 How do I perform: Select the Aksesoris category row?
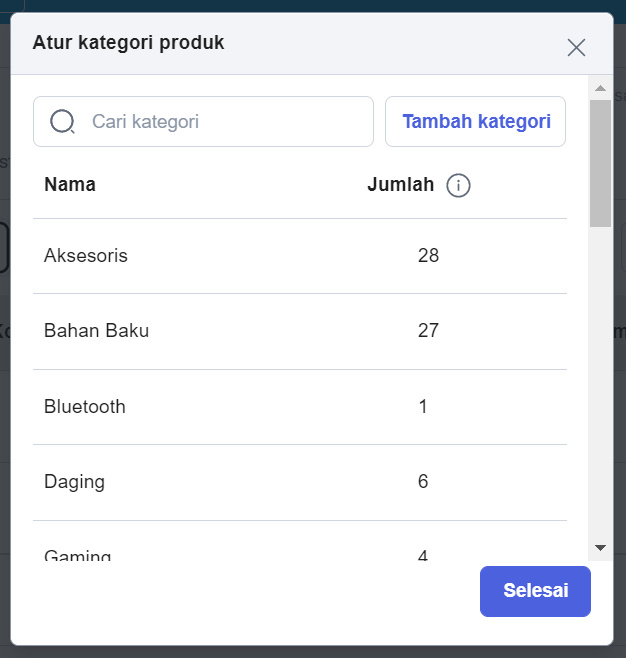click(x=300, y=256)
